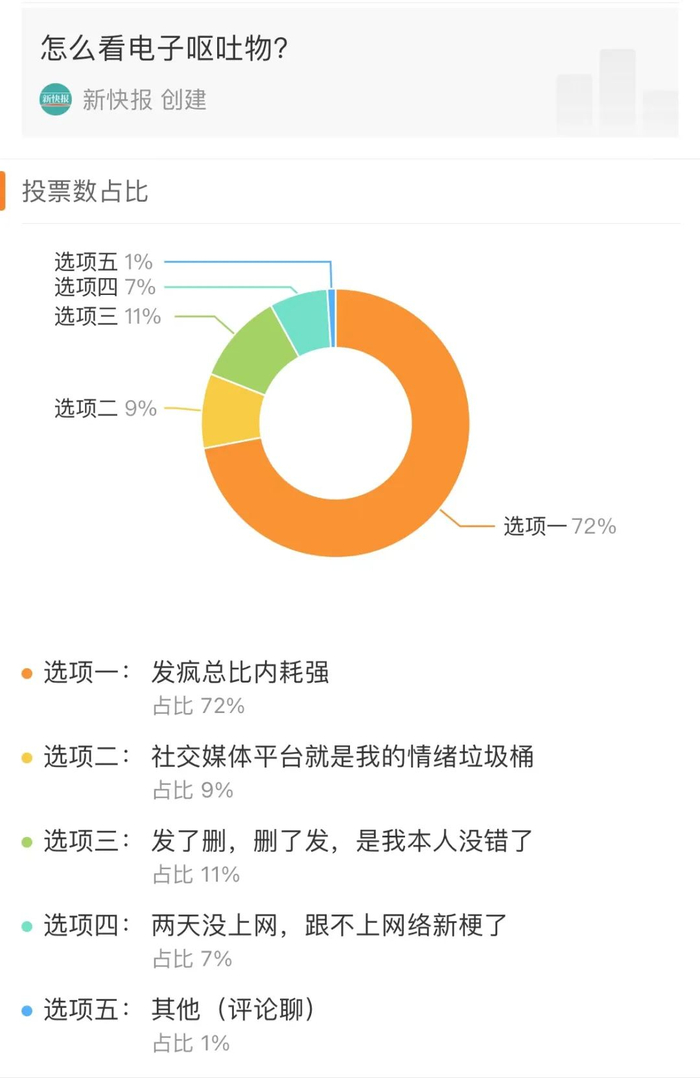Click the 新快报 avatar icon

pos(56,99)
